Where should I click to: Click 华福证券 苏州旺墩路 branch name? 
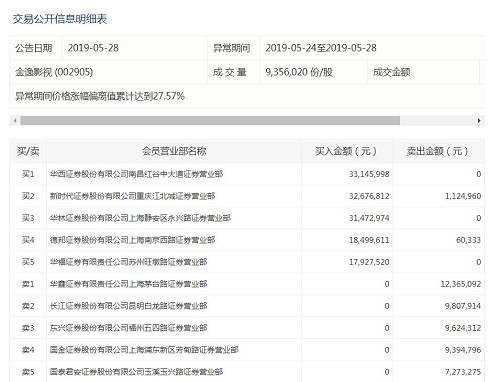128,262
